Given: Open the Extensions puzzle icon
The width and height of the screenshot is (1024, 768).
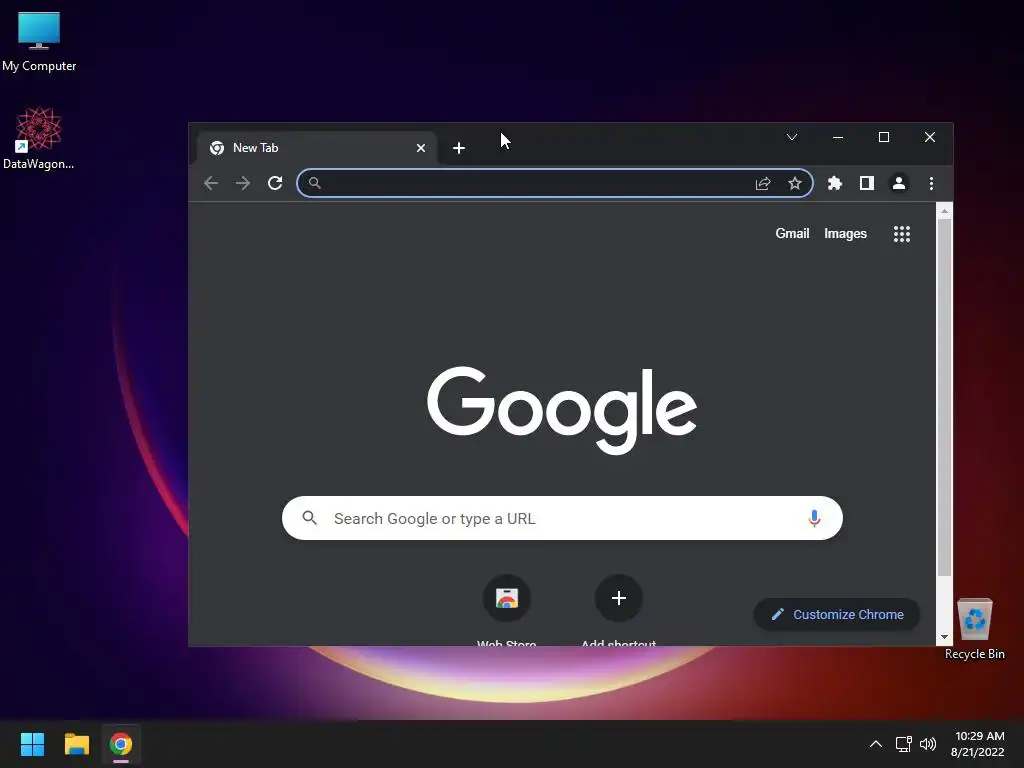Looking at the screenshot, I should tap(835, 184).
